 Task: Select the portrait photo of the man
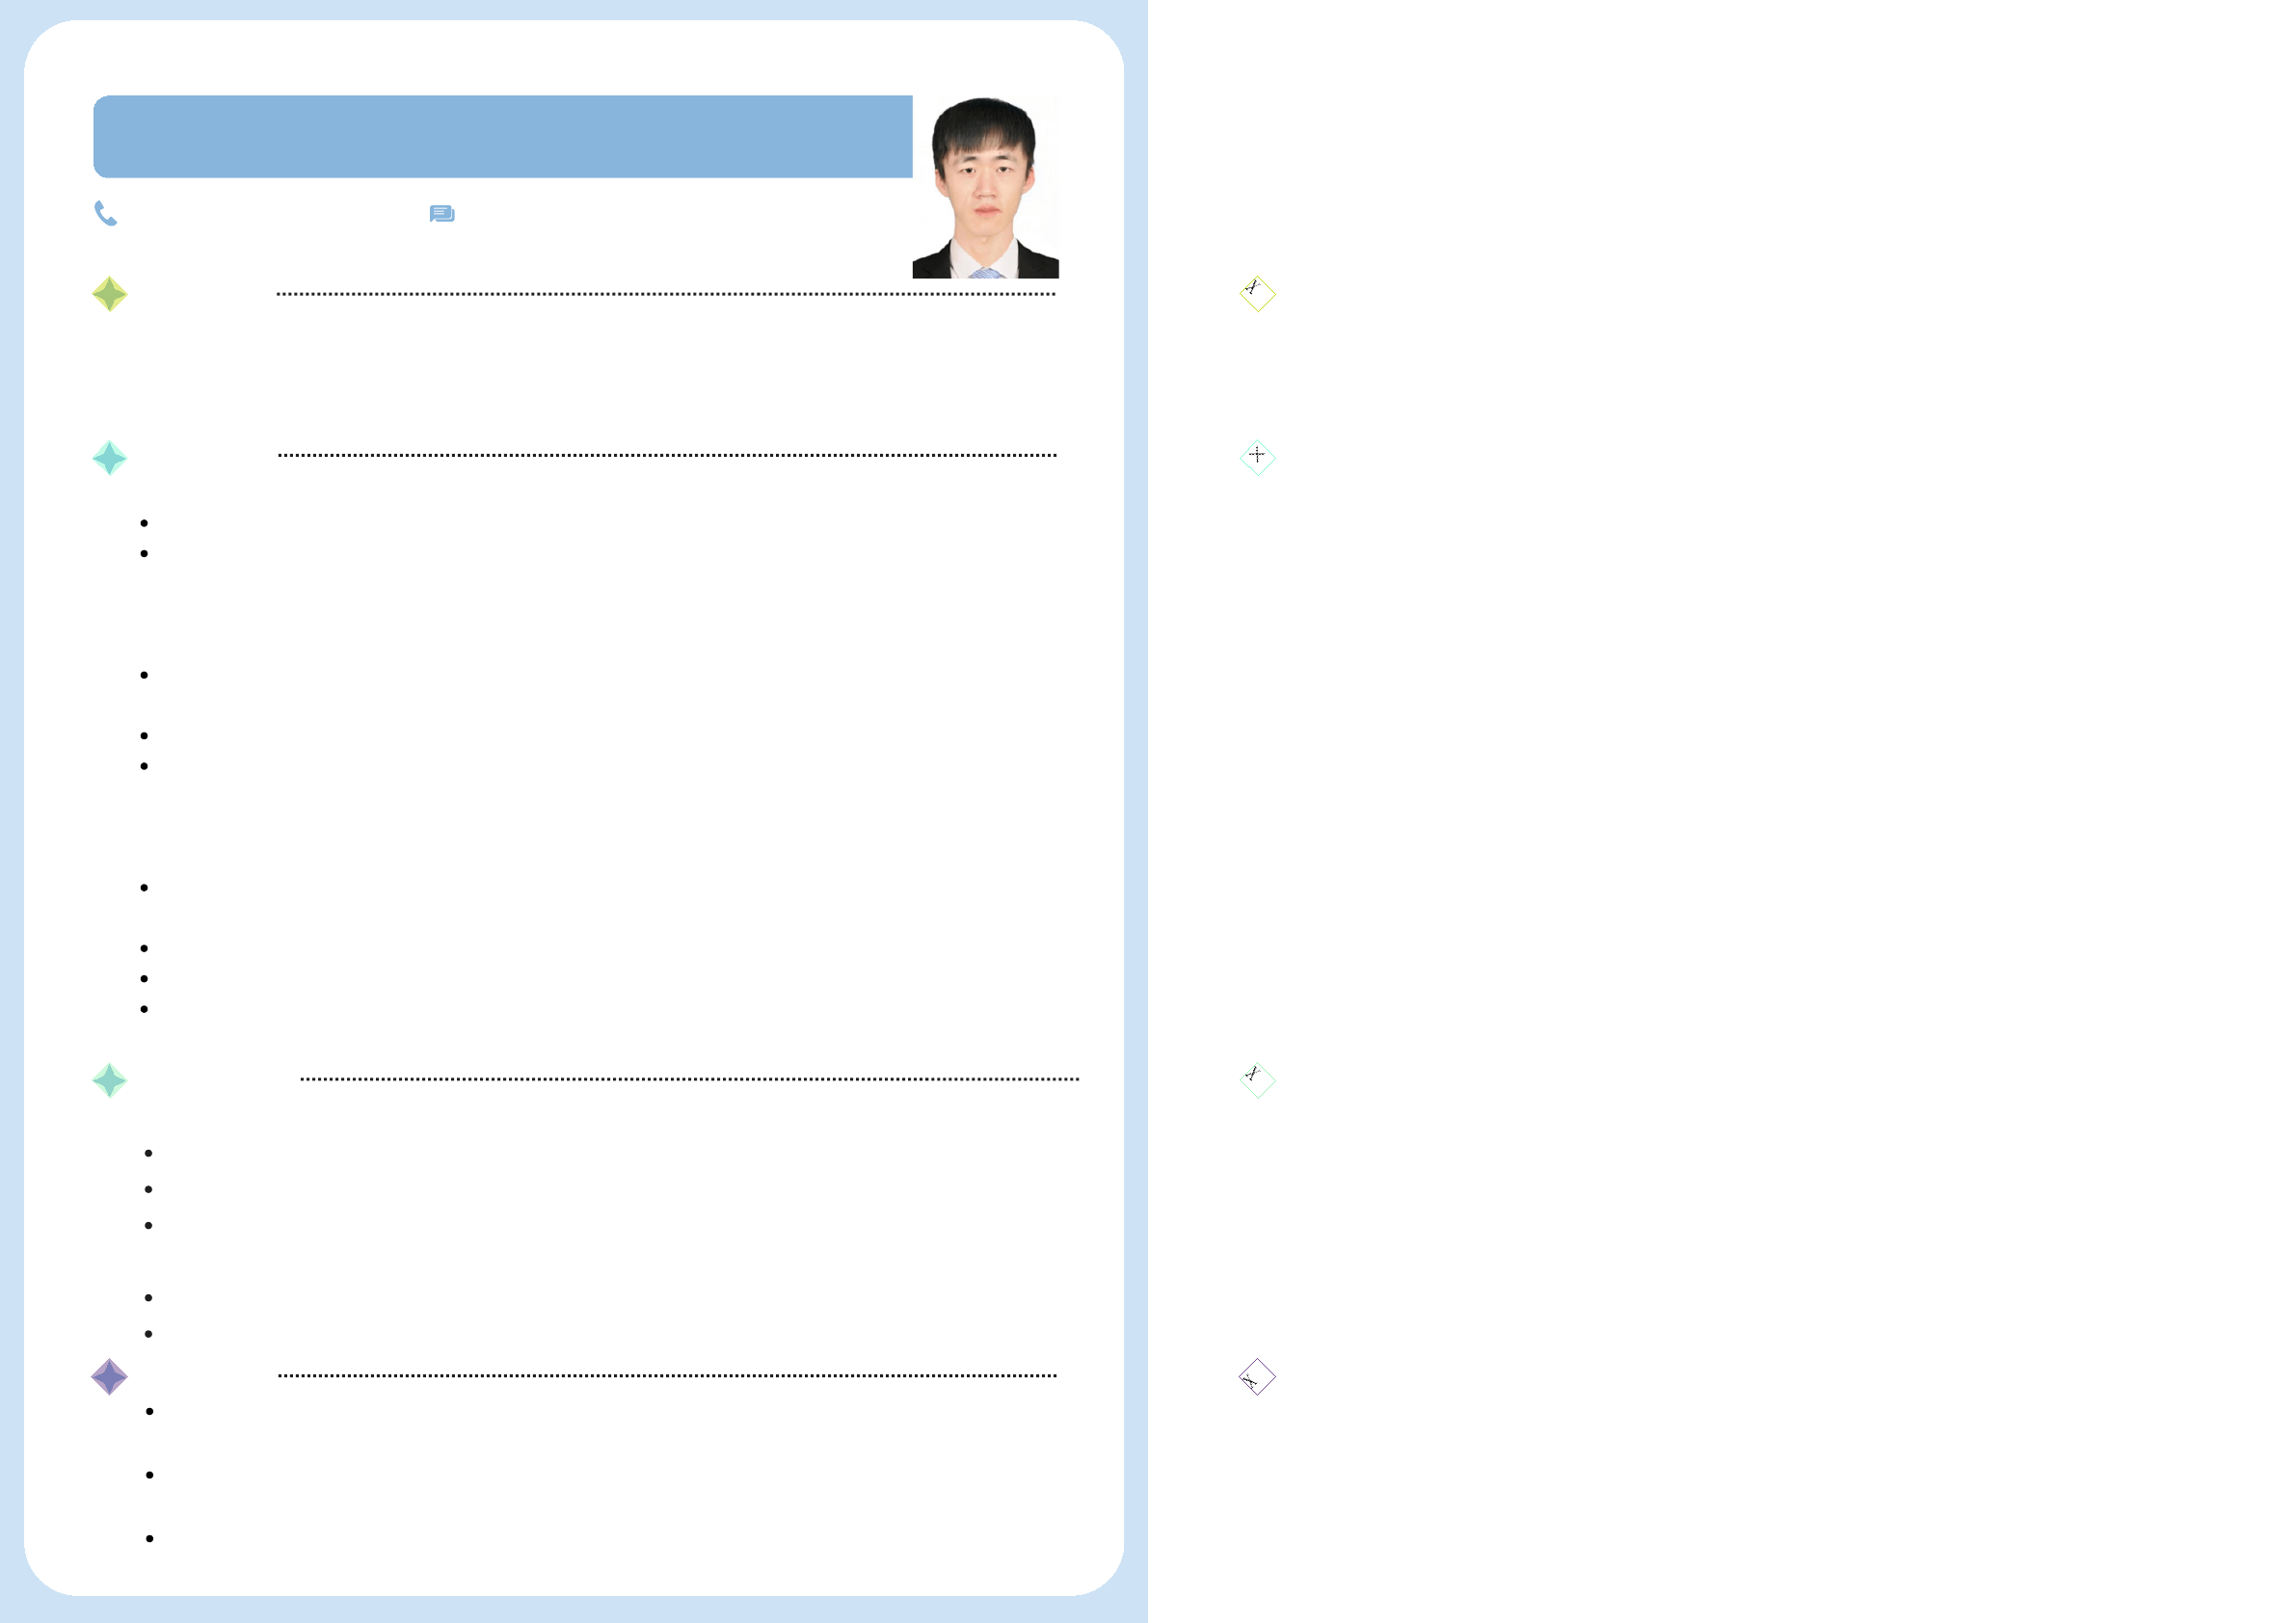(985, 187)
